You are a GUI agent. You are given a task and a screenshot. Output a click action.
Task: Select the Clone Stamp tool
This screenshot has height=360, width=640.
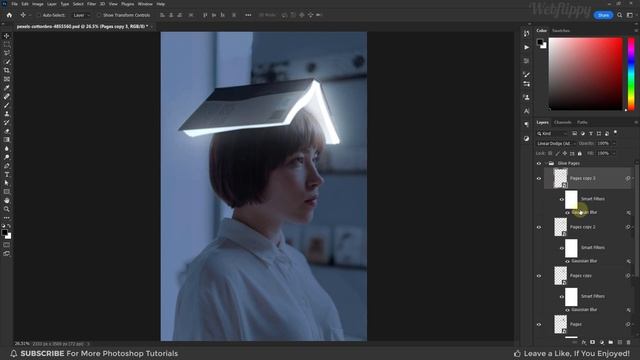point(7,114)
